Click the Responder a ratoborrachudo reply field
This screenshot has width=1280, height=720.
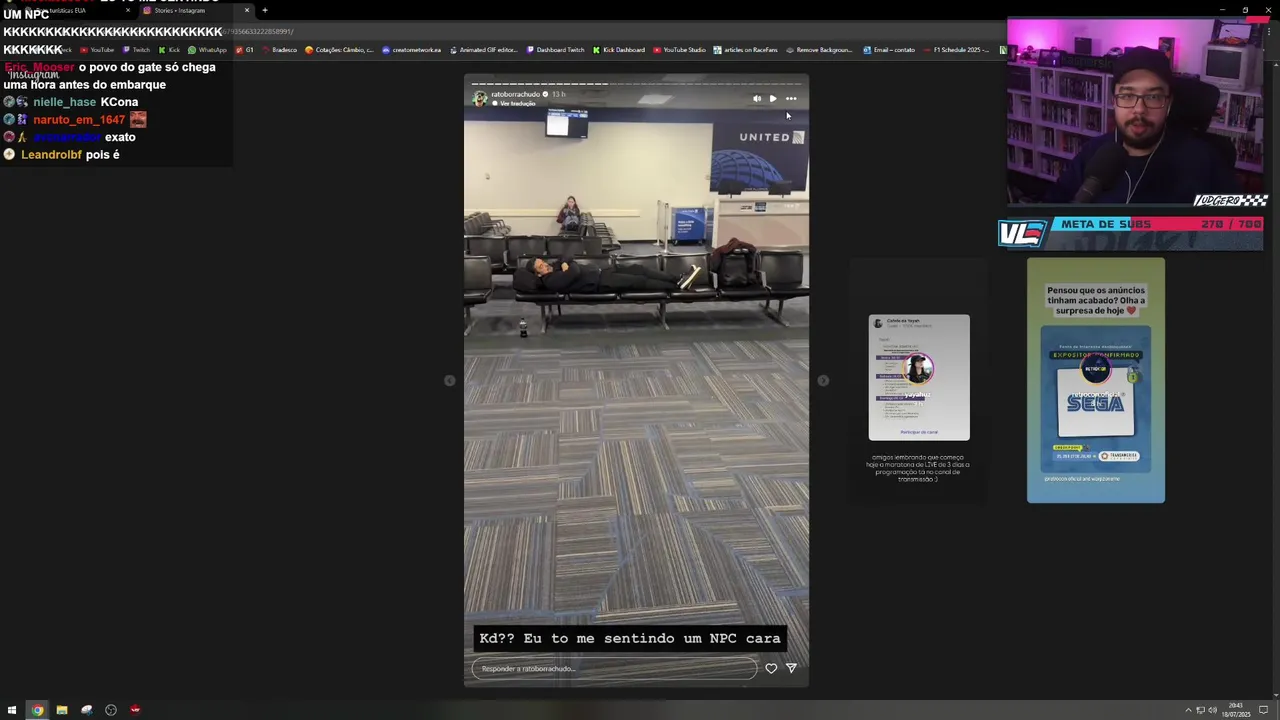click(x=614, y=668)
